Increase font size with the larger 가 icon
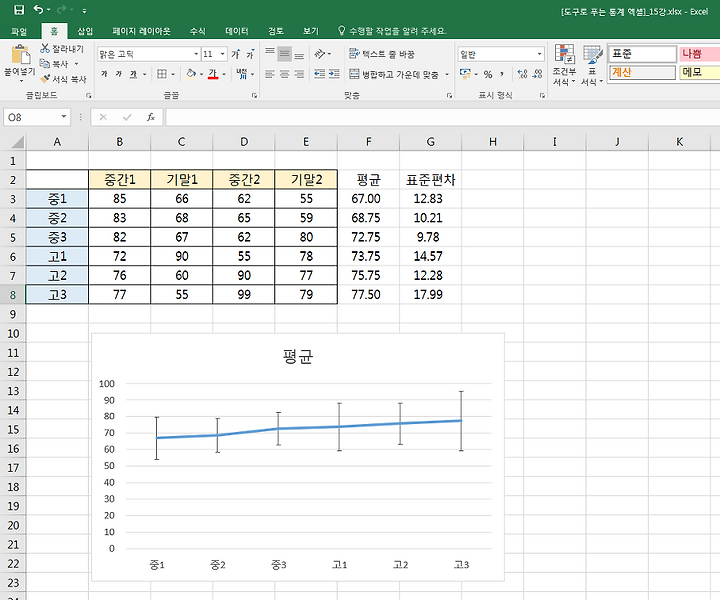Screen dimensions: 720x600 click(x=236, y=54)
